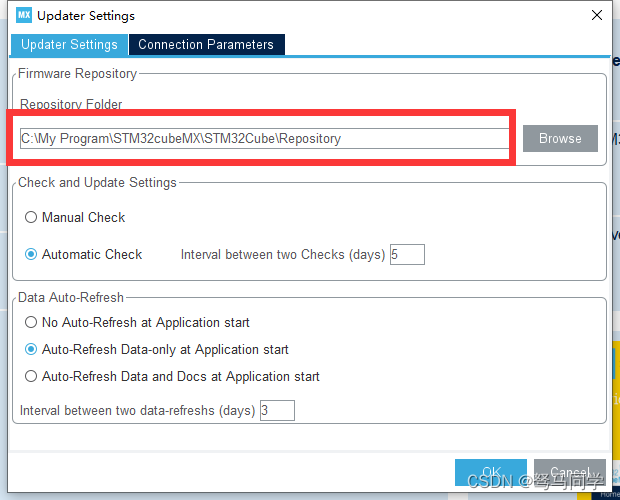620x500 pixels.
Task: Switch to the Updater Settings tab
Action: (69, 44)
